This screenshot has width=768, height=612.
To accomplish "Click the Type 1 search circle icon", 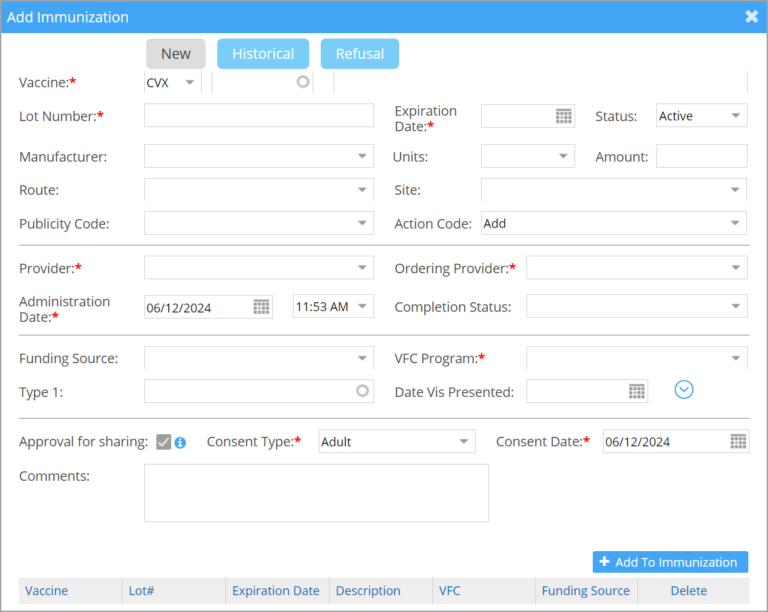I will click(x=362, y=391).
